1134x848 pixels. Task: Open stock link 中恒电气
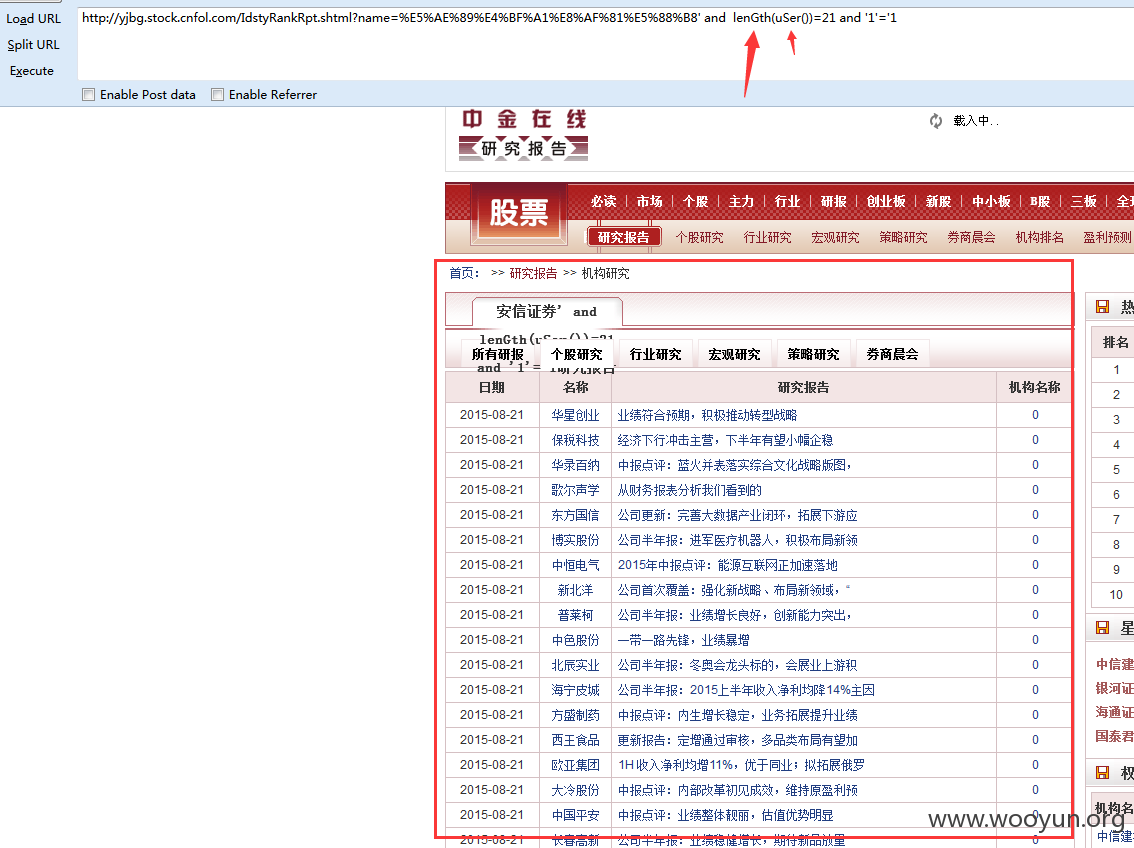pyautogui.click(x=576, y=565)
